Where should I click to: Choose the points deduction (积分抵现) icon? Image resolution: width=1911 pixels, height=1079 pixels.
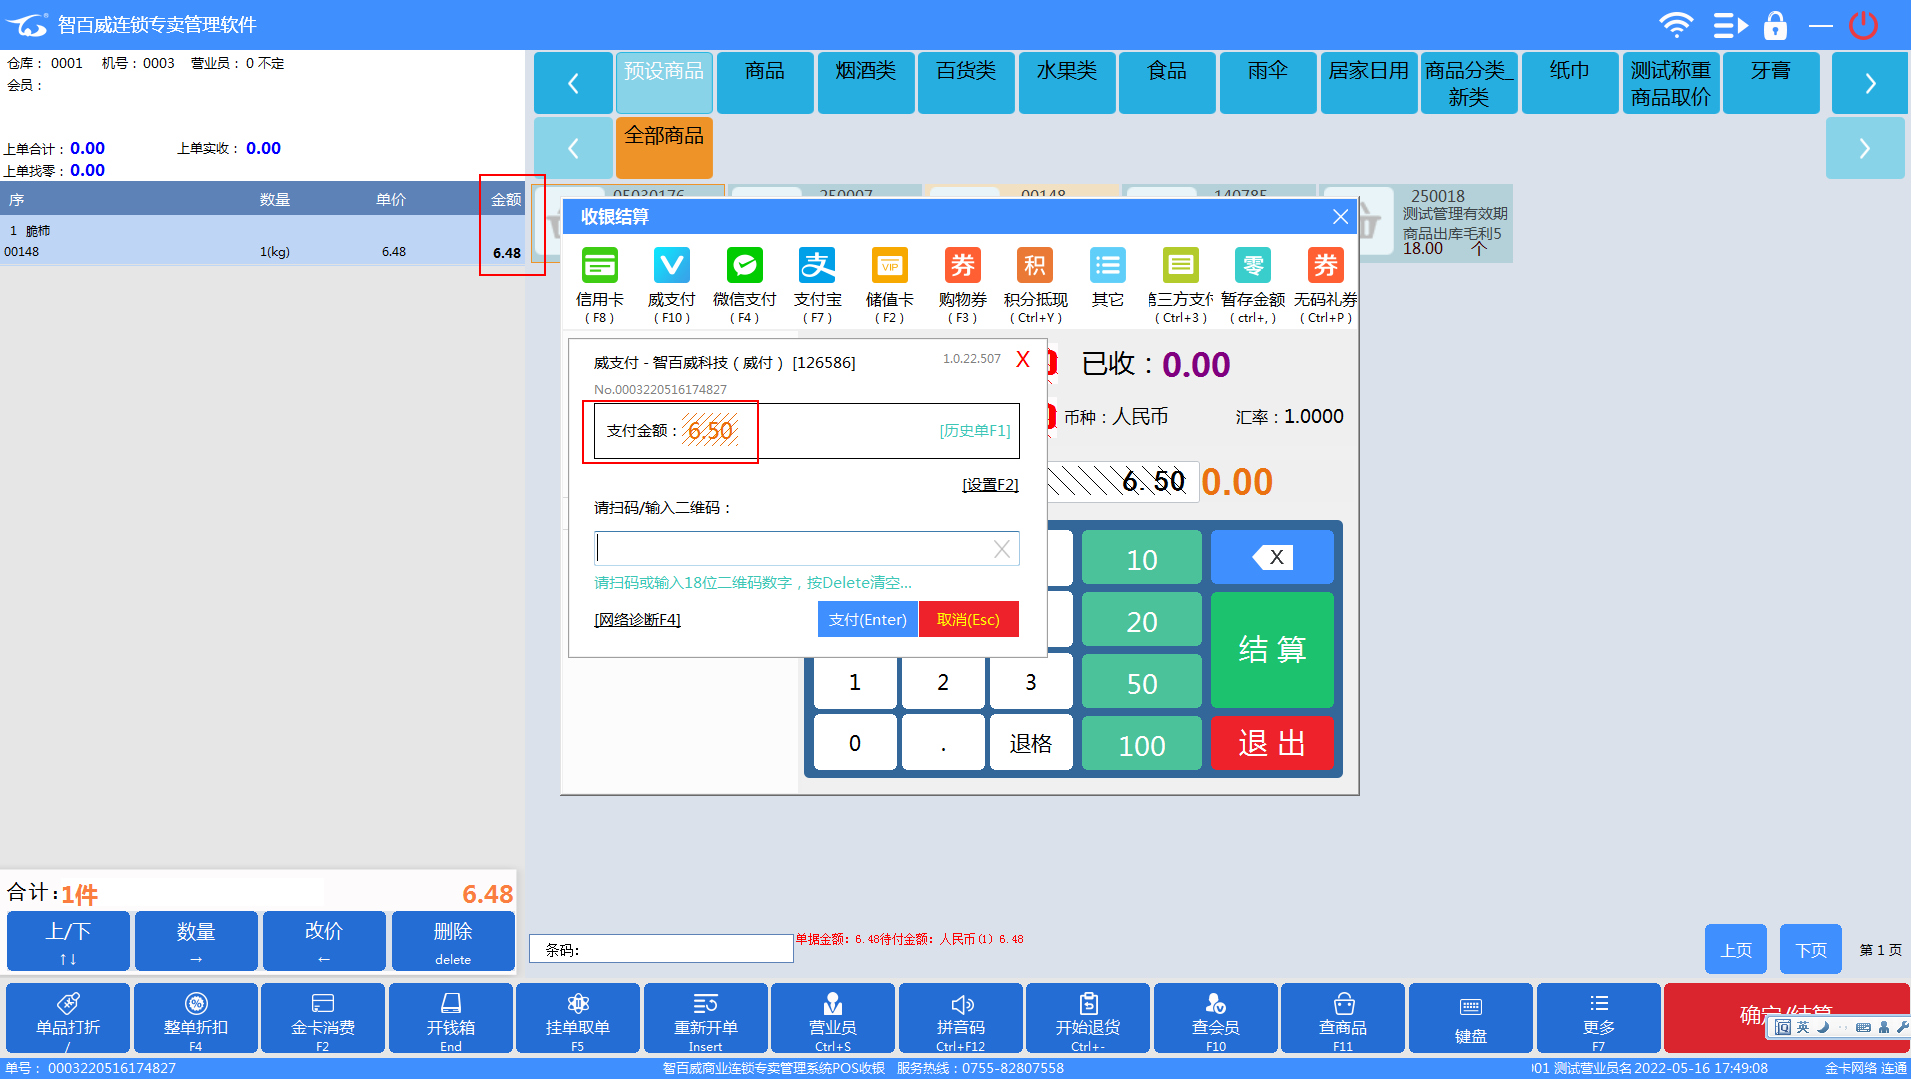pos(1035,267)
